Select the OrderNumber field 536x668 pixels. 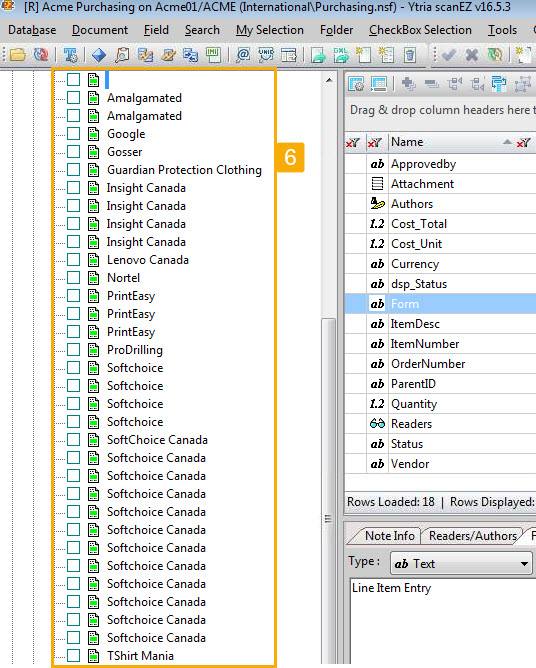pyautogui.click(x=440, y=364)
